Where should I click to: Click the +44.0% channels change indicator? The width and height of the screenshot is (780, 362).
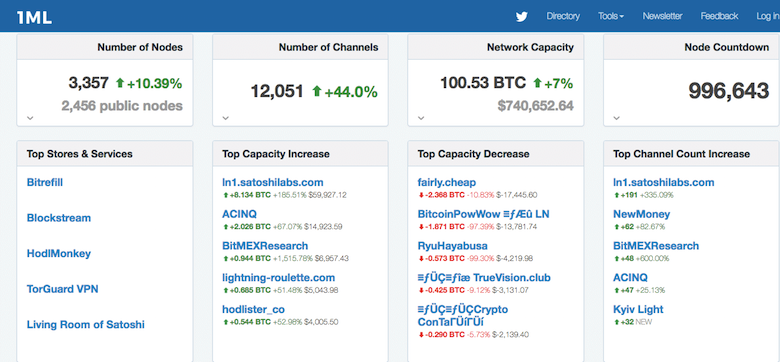tap(344, 92)
